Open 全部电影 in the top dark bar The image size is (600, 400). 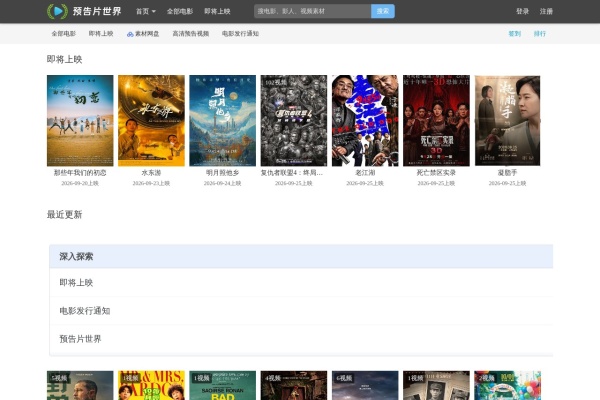pyautogui.click(x=180, y=11)
